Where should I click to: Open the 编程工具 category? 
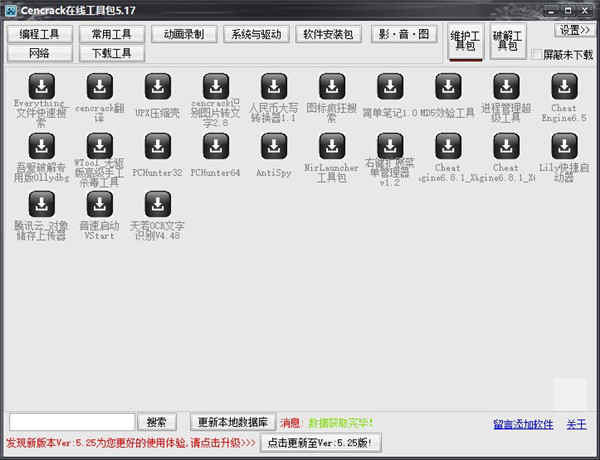click(x=40, y=34)
